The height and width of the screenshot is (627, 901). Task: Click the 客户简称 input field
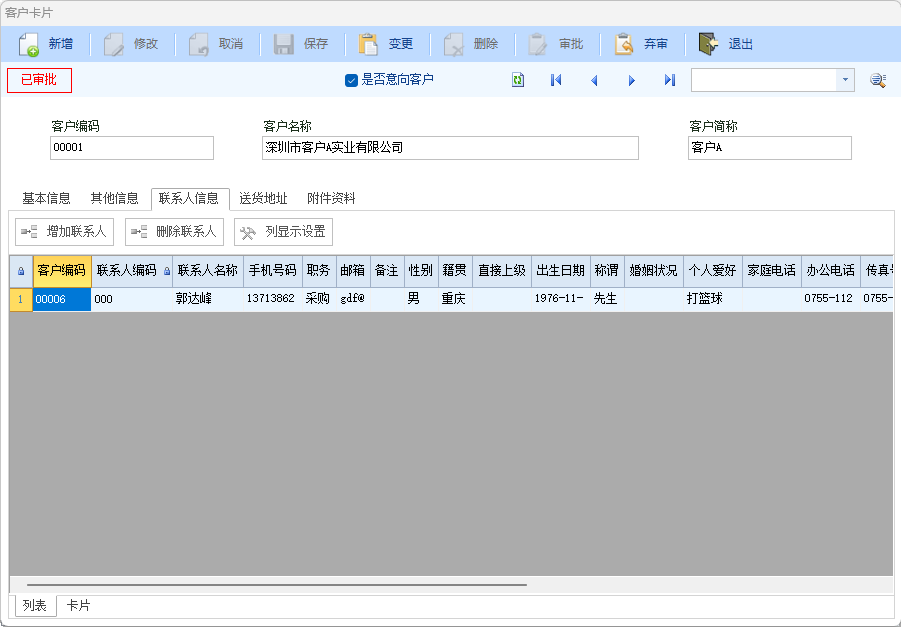click(x=769, y=148)
